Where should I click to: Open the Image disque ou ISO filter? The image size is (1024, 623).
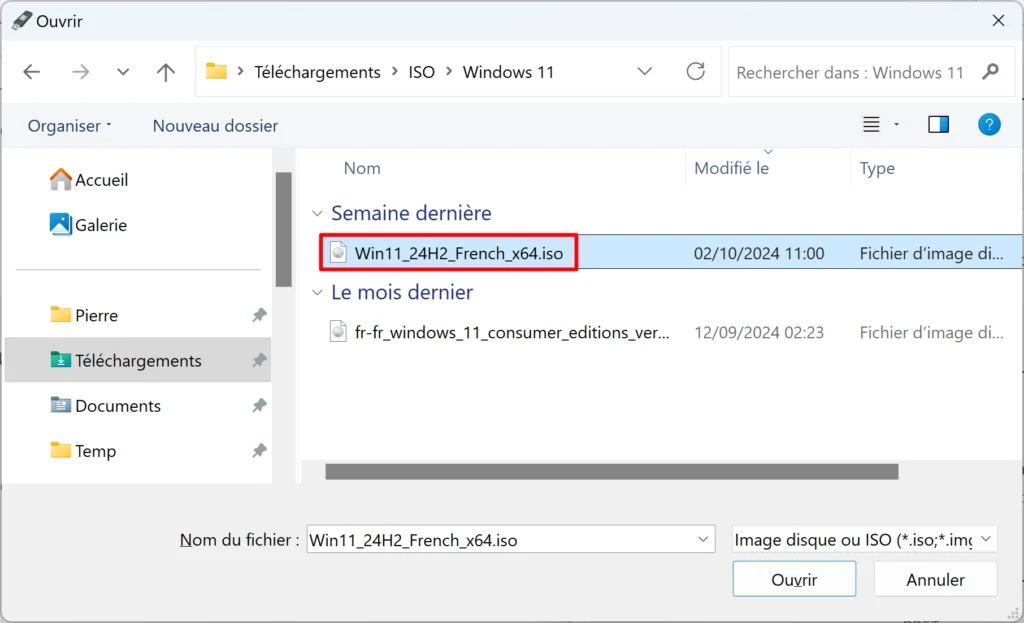click(865, 539)
